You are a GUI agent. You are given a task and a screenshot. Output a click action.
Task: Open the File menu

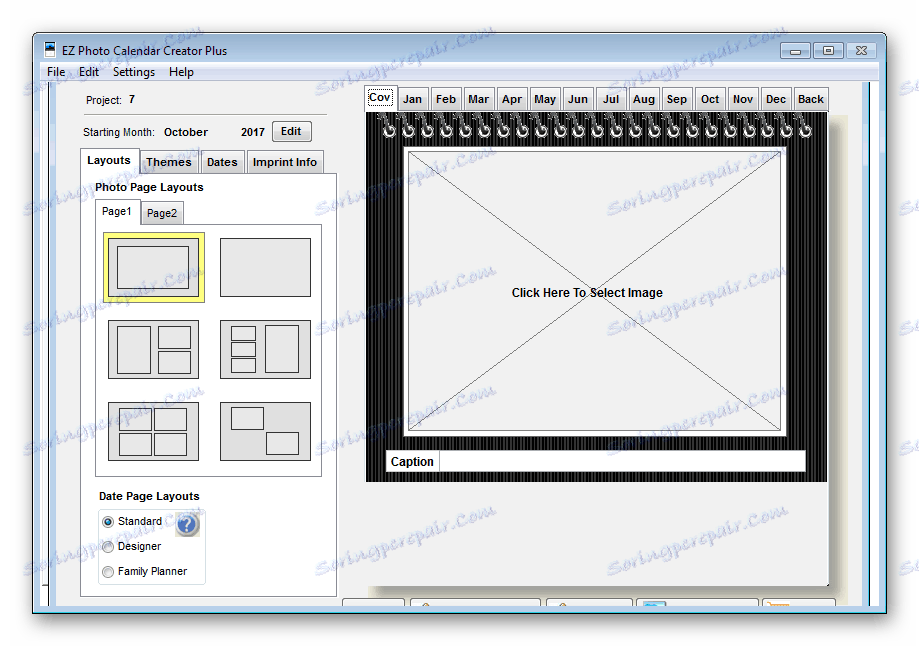pos(56,72)
